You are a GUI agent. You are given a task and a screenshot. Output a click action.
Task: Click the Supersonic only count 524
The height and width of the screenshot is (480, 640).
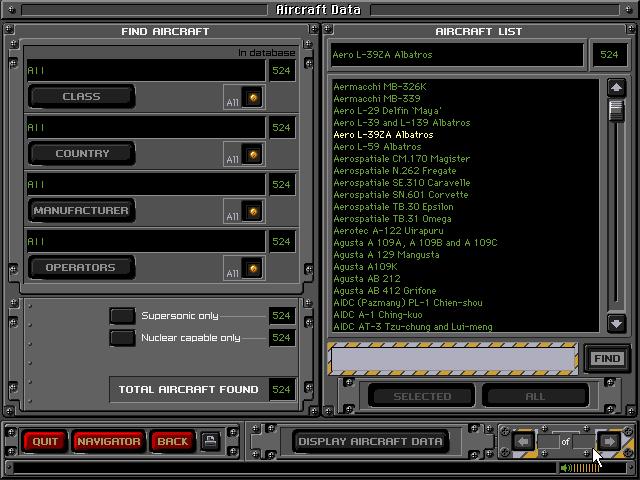pyautogui.click(x=282, y=316)
